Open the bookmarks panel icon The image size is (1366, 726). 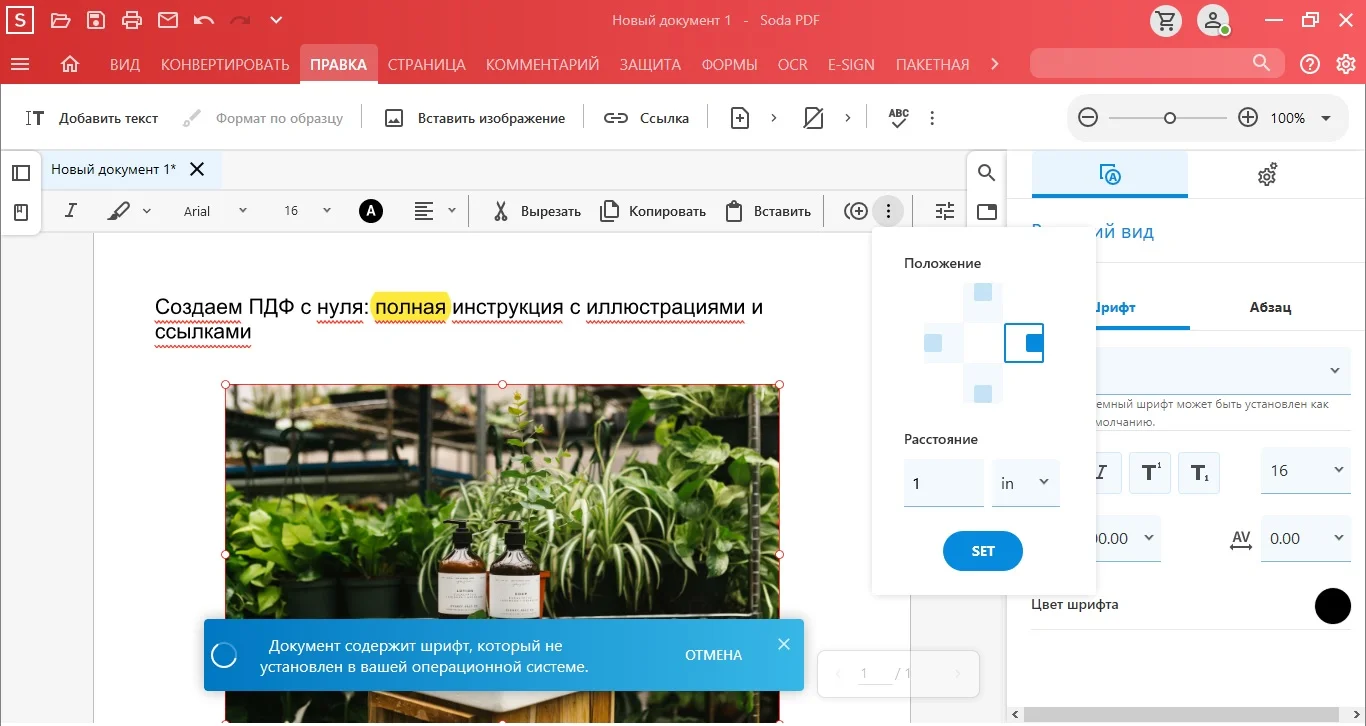pyautogui.click(x=21, y=212)
